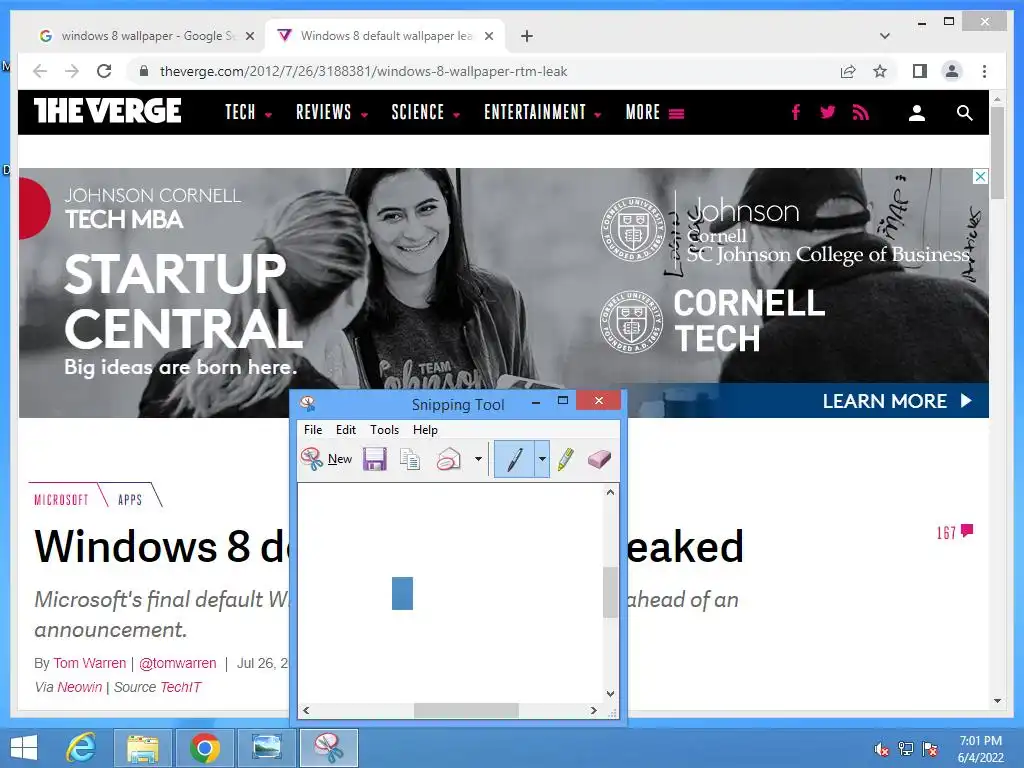Reload the Verge page

point(104,71)
